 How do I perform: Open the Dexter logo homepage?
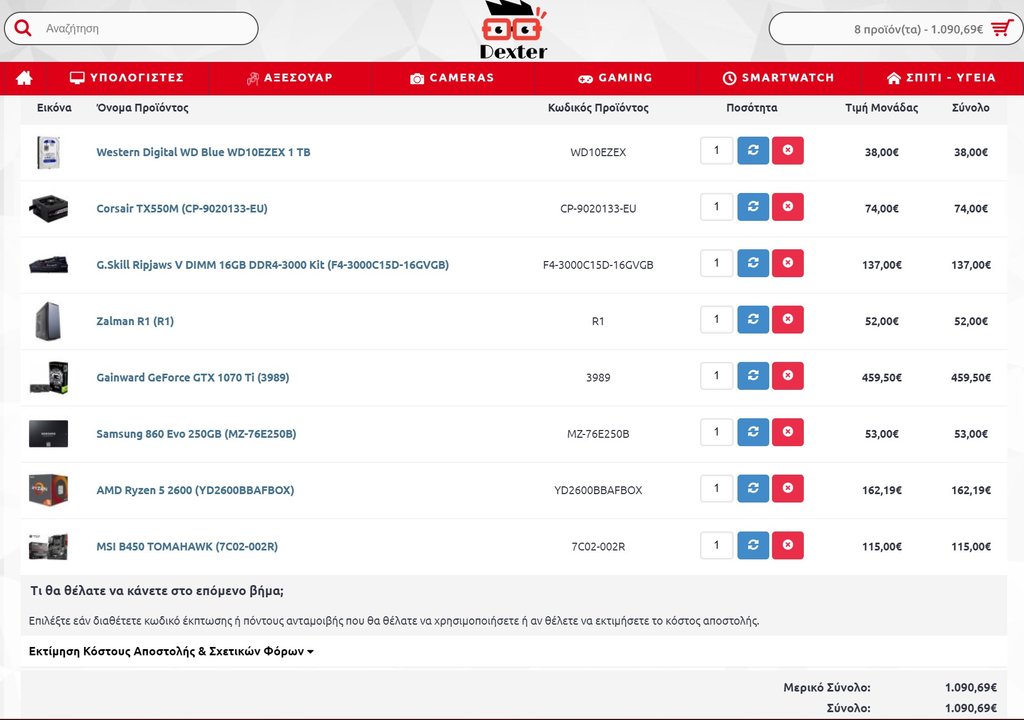coord(513,30)
